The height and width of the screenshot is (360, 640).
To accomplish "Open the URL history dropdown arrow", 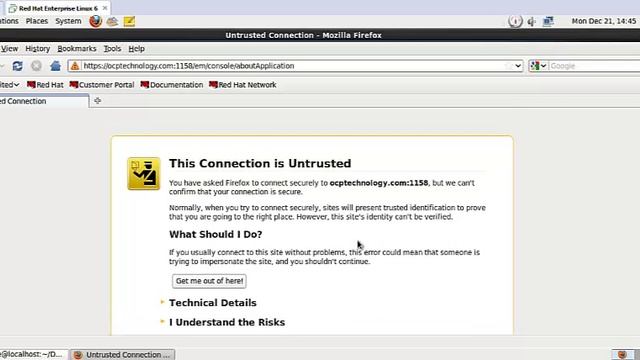I will [x=518, y=66].
